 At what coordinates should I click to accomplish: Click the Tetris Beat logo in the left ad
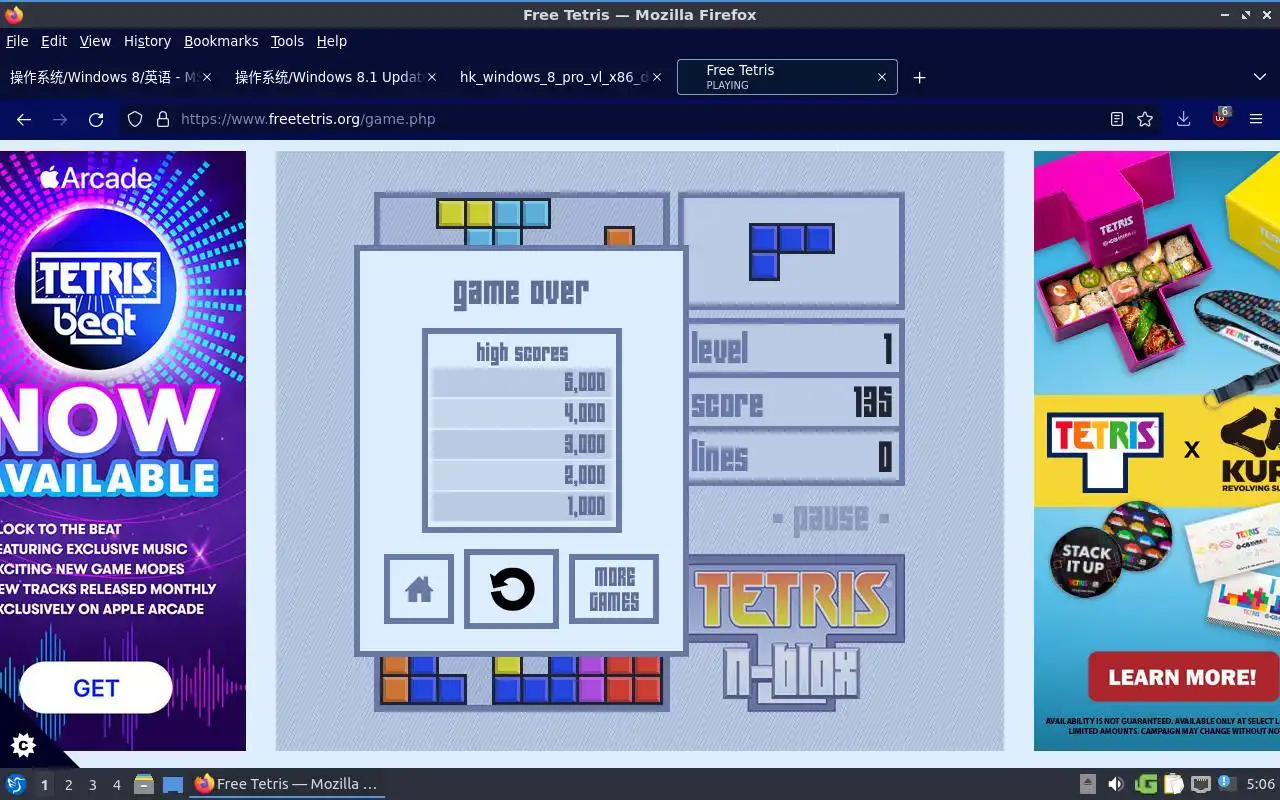point(95,290)
